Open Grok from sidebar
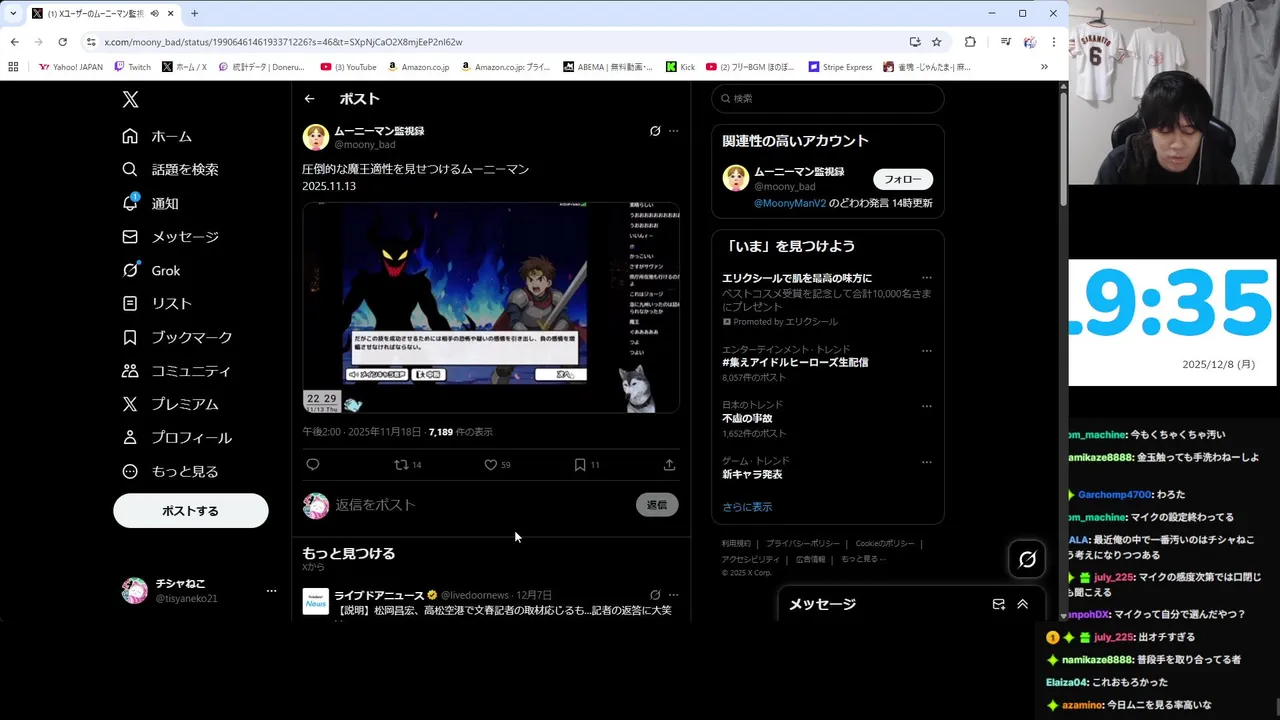 click(152, 270)
